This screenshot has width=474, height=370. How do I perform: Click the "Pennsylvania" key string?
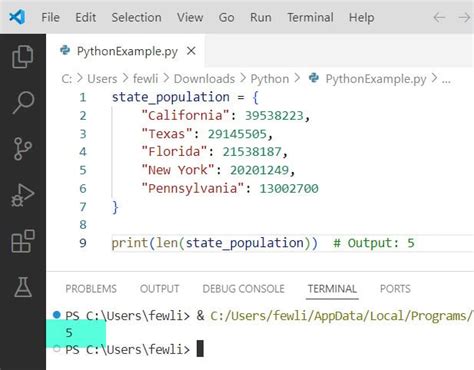point(193,189)
